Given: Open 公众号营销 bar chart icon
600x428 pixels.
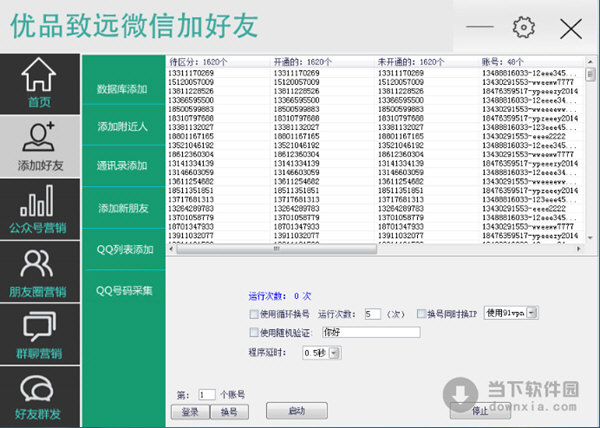Looking at the screenshot, I should click(x=37, y=200).
